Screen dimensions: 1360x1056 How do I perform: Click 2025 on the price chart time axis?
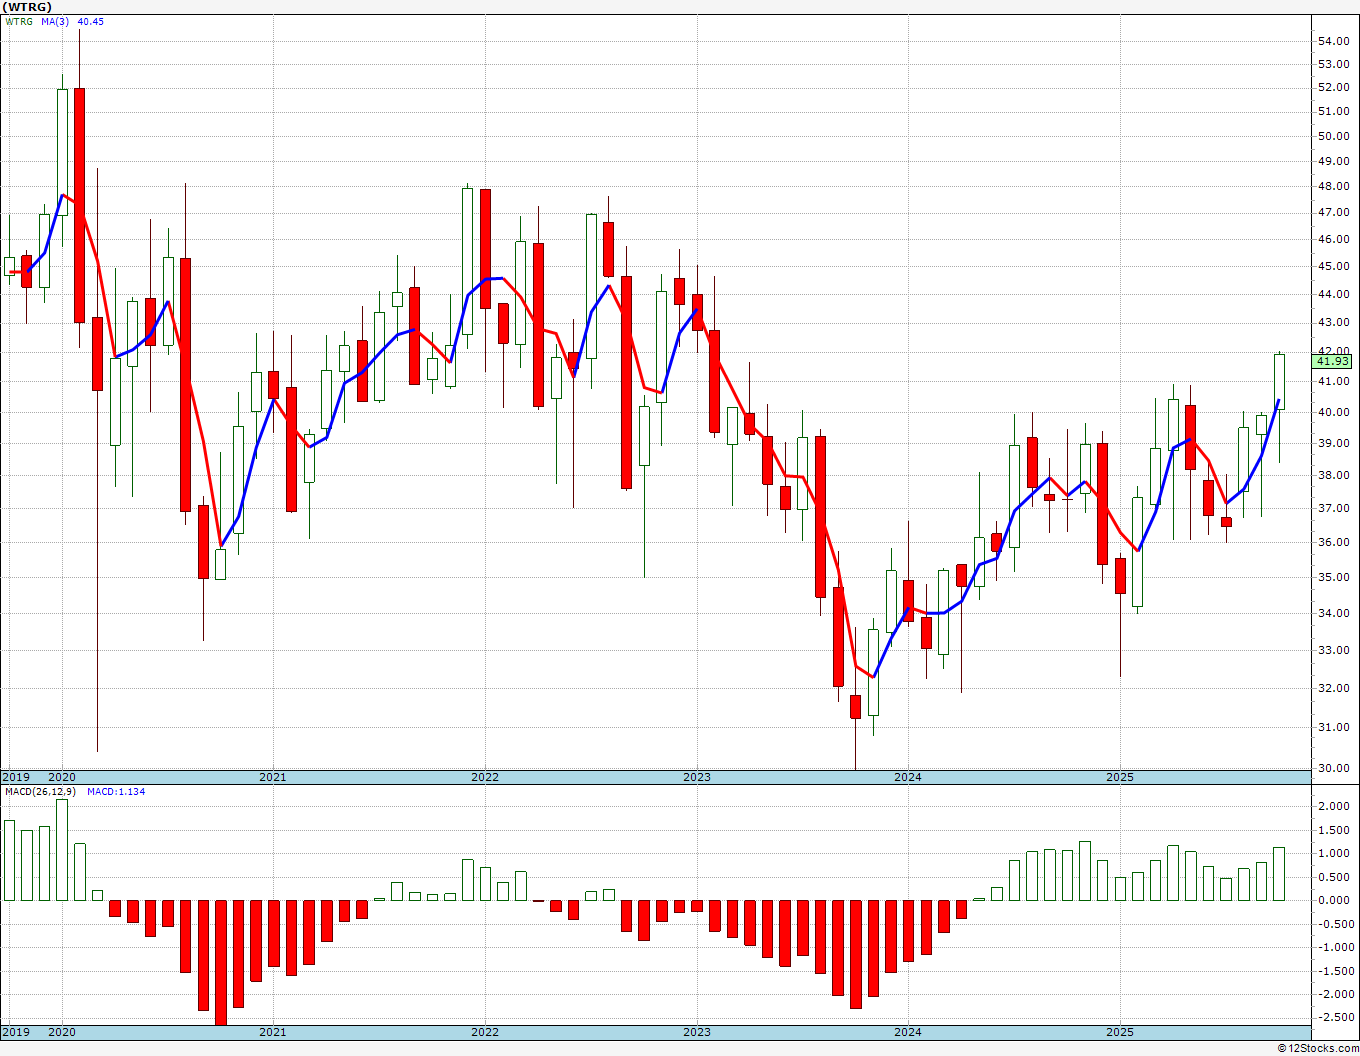point(1120,777)
